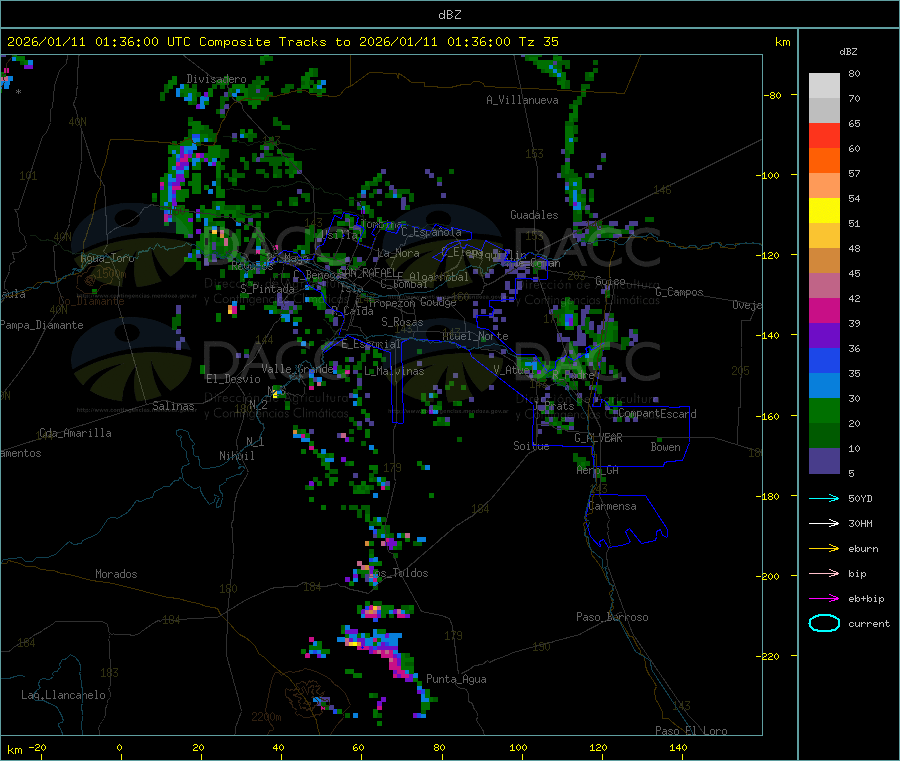Click the 'Divisadero' place label
This screenshot has width=900, height=761.
click(216, 79)
